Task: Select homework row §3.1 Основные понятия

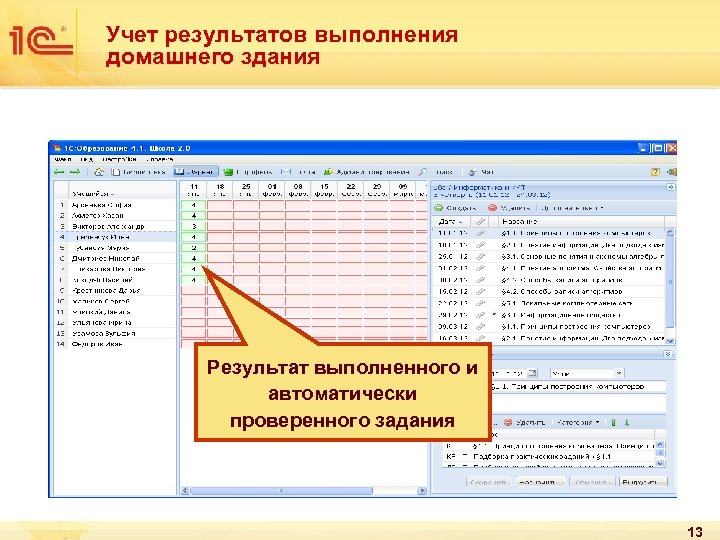Action: tap(549, 256)
